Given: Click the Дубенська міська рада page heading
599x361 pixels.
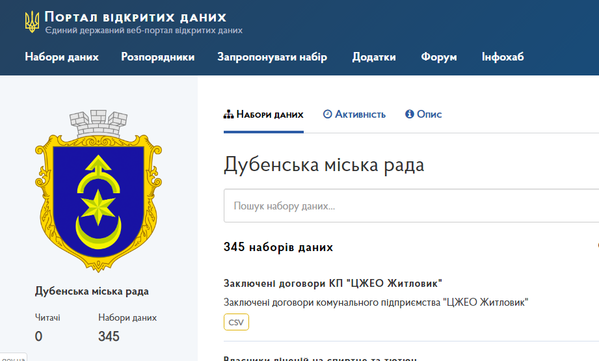Looking at the screenshot, I should [324, 165].
